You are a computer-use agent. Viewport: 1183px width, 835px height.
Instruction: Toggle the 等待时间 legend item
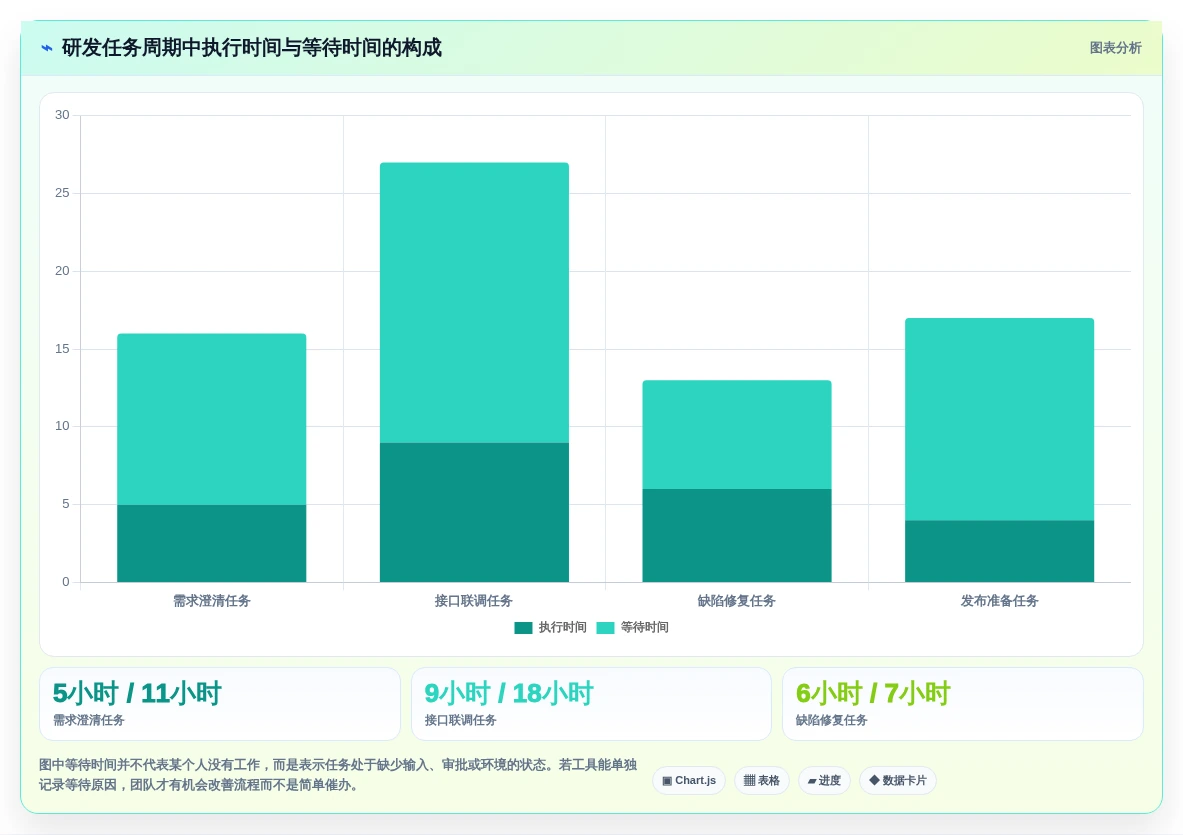[x=632, y=628]
